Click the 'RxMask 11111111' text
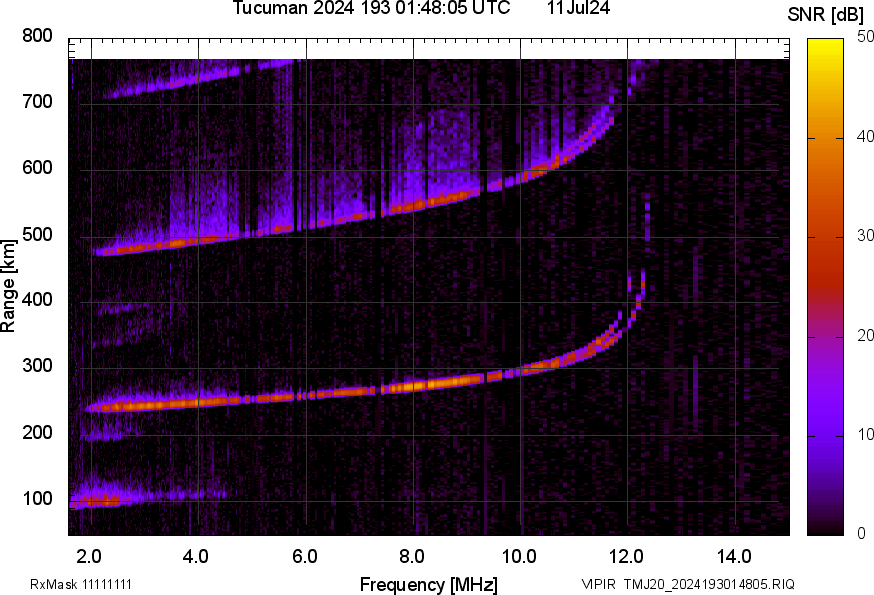The image size is (874, 595). click(81, 584)
